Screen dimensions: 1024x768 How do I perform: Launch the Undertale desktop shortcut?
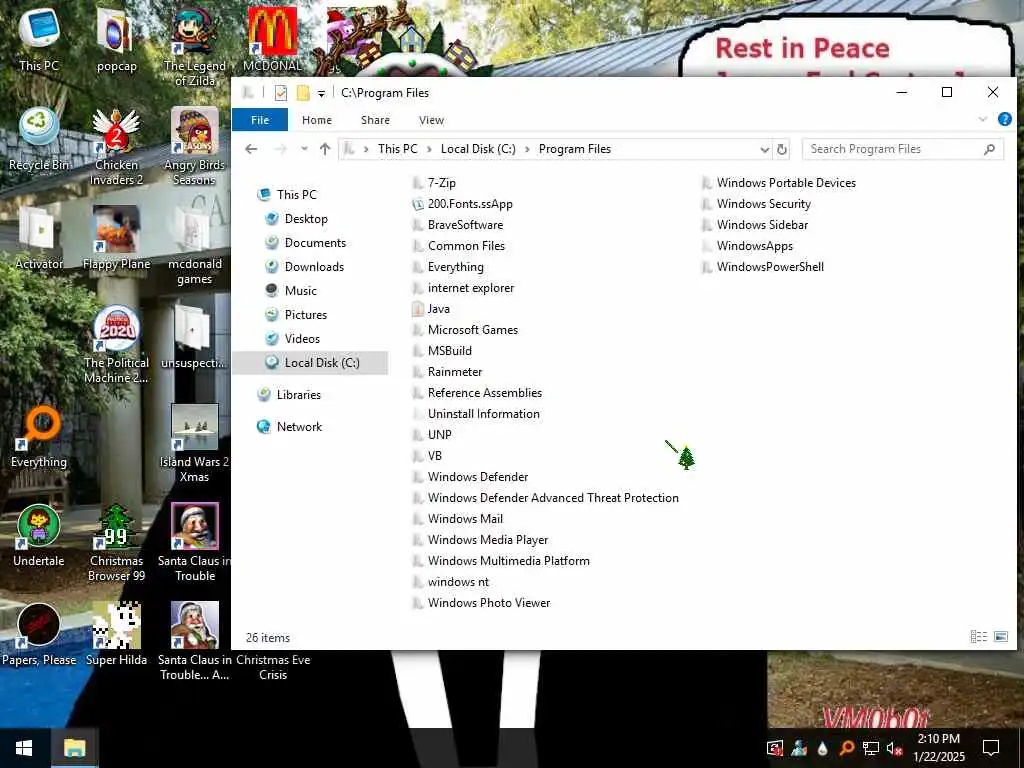pyautogui.click(x=39, y=536)
